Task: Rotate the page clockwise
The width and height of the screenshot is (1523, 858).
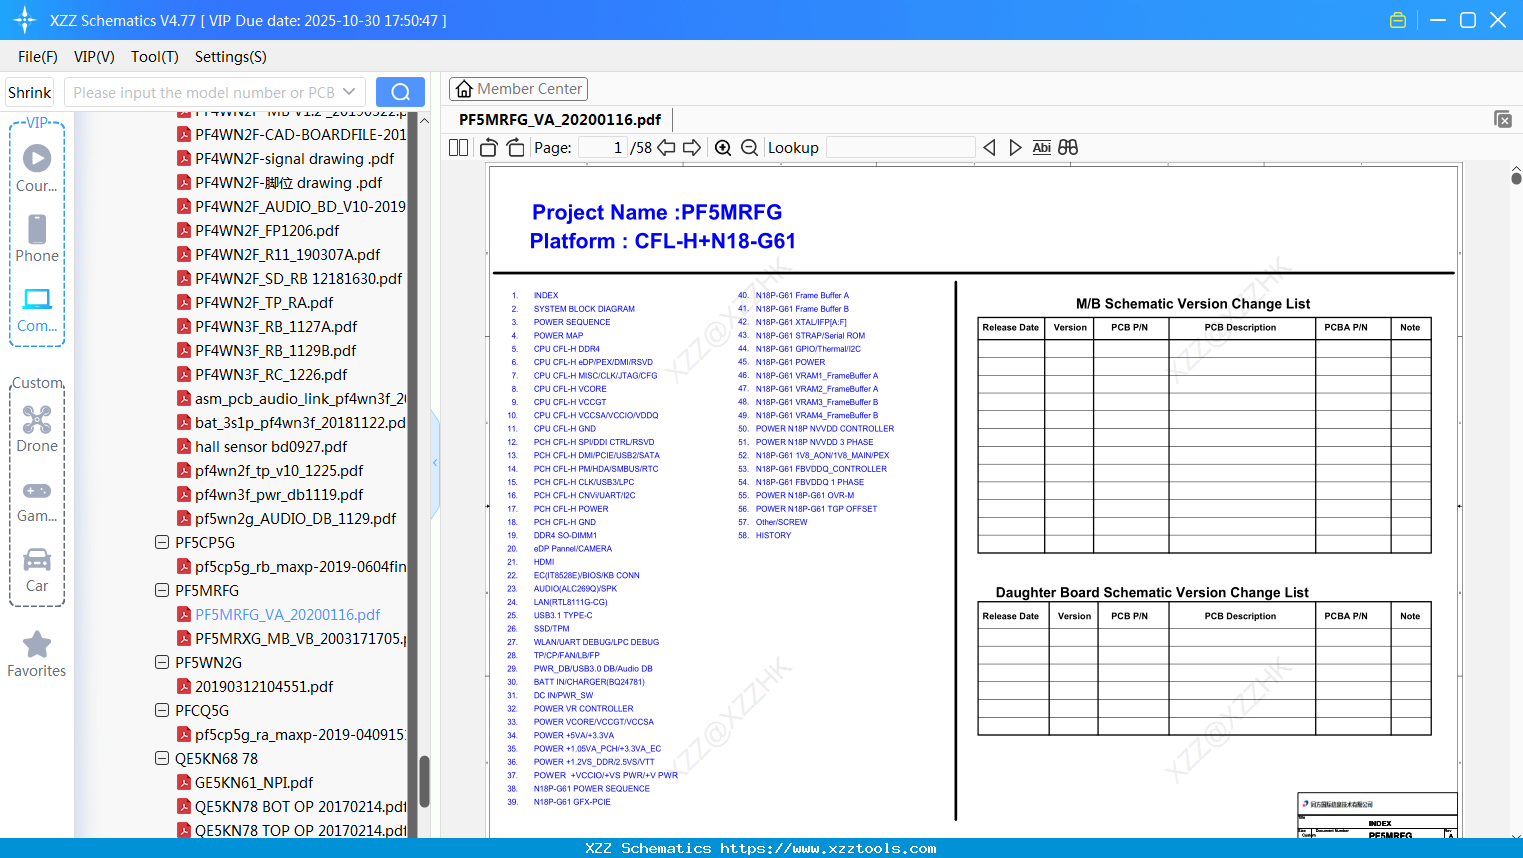Action: [x=515, y=147]
